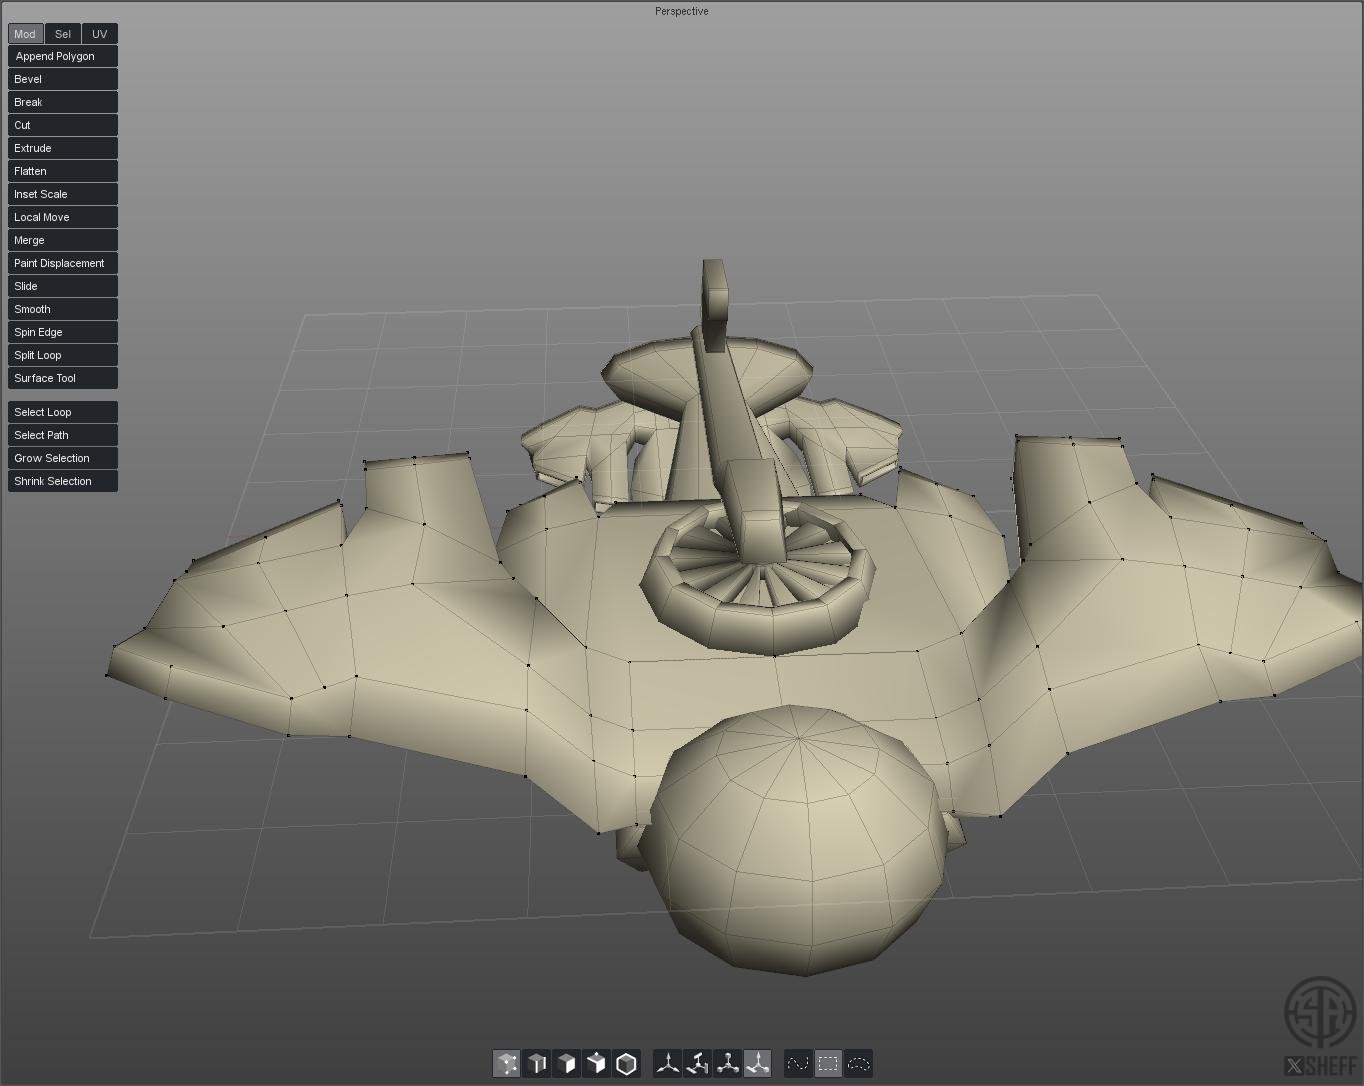
Task: Click the Mod tab
Action: tap(25, 34)
